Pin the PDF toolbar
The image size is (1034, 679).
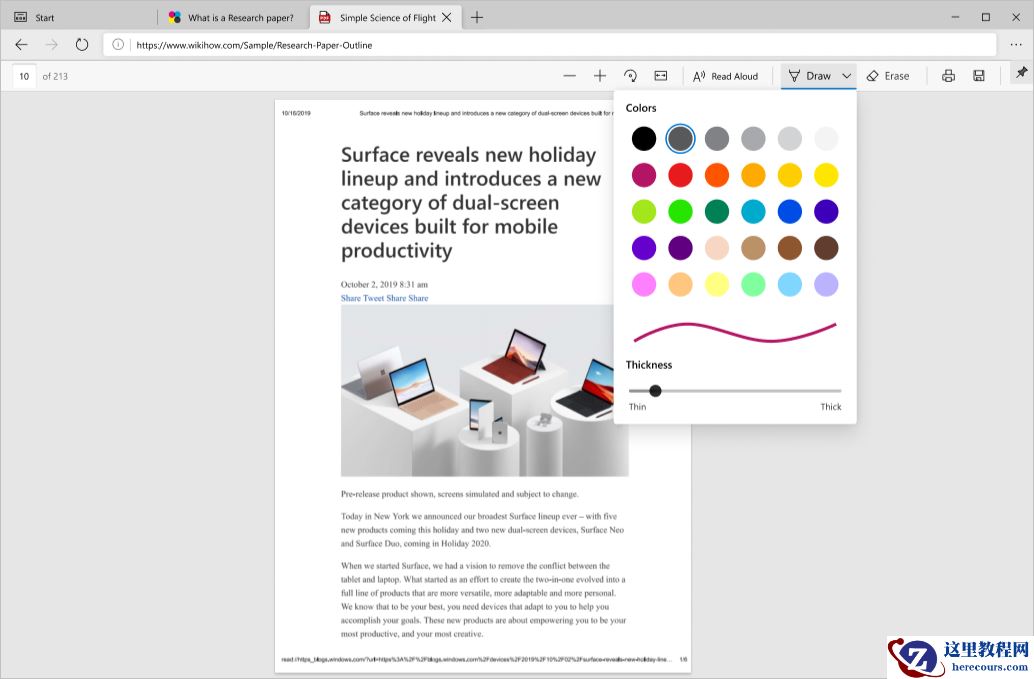[1021, 73]
